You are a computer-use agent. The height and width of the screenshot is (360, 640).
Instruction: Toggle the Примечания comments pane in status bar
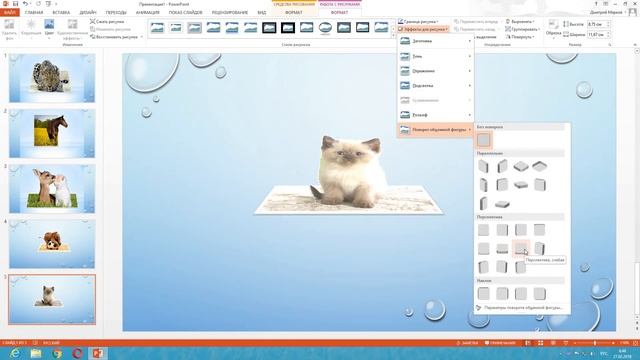[500, 343]
